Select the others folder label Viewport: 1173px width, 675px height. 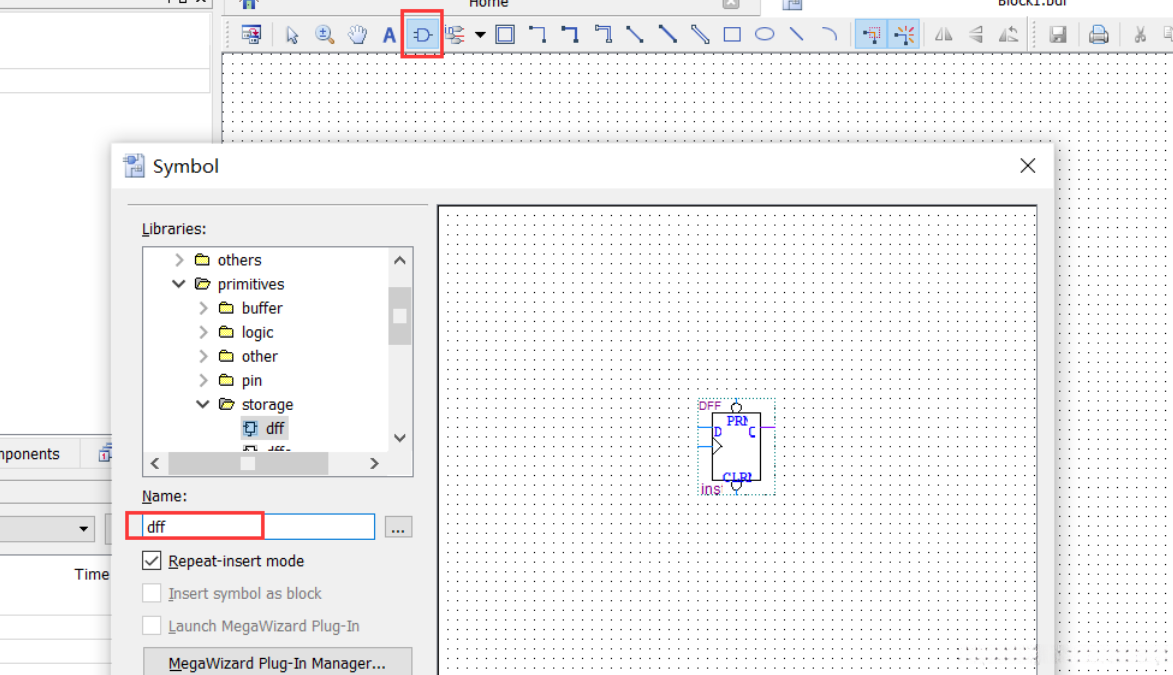coord(239,260)
